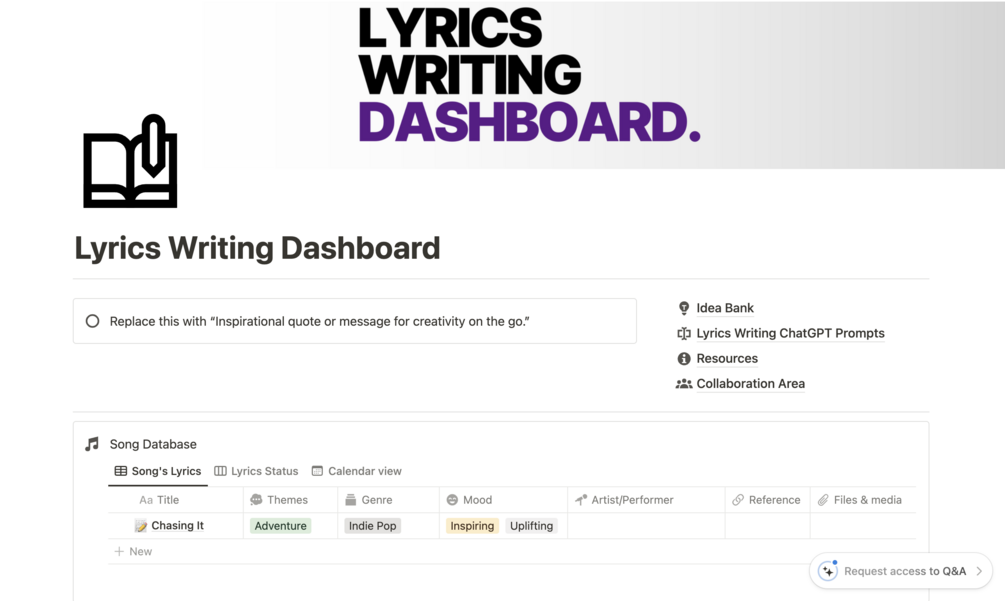The width and height of the screenshot is (1005, 601).
Task: Add a new row with the New button
Action: [133, 552]
